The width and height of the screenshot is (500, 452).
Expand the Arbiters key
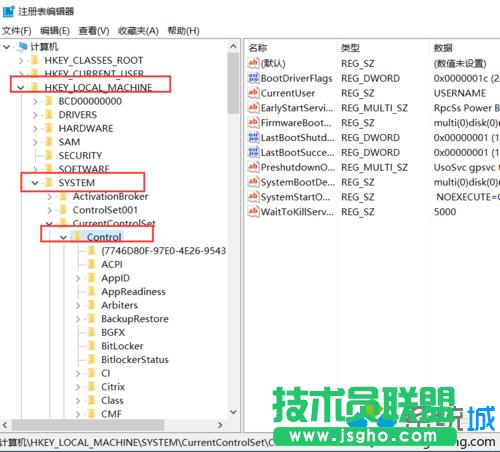pyautogui.click(x=78, y=305)
